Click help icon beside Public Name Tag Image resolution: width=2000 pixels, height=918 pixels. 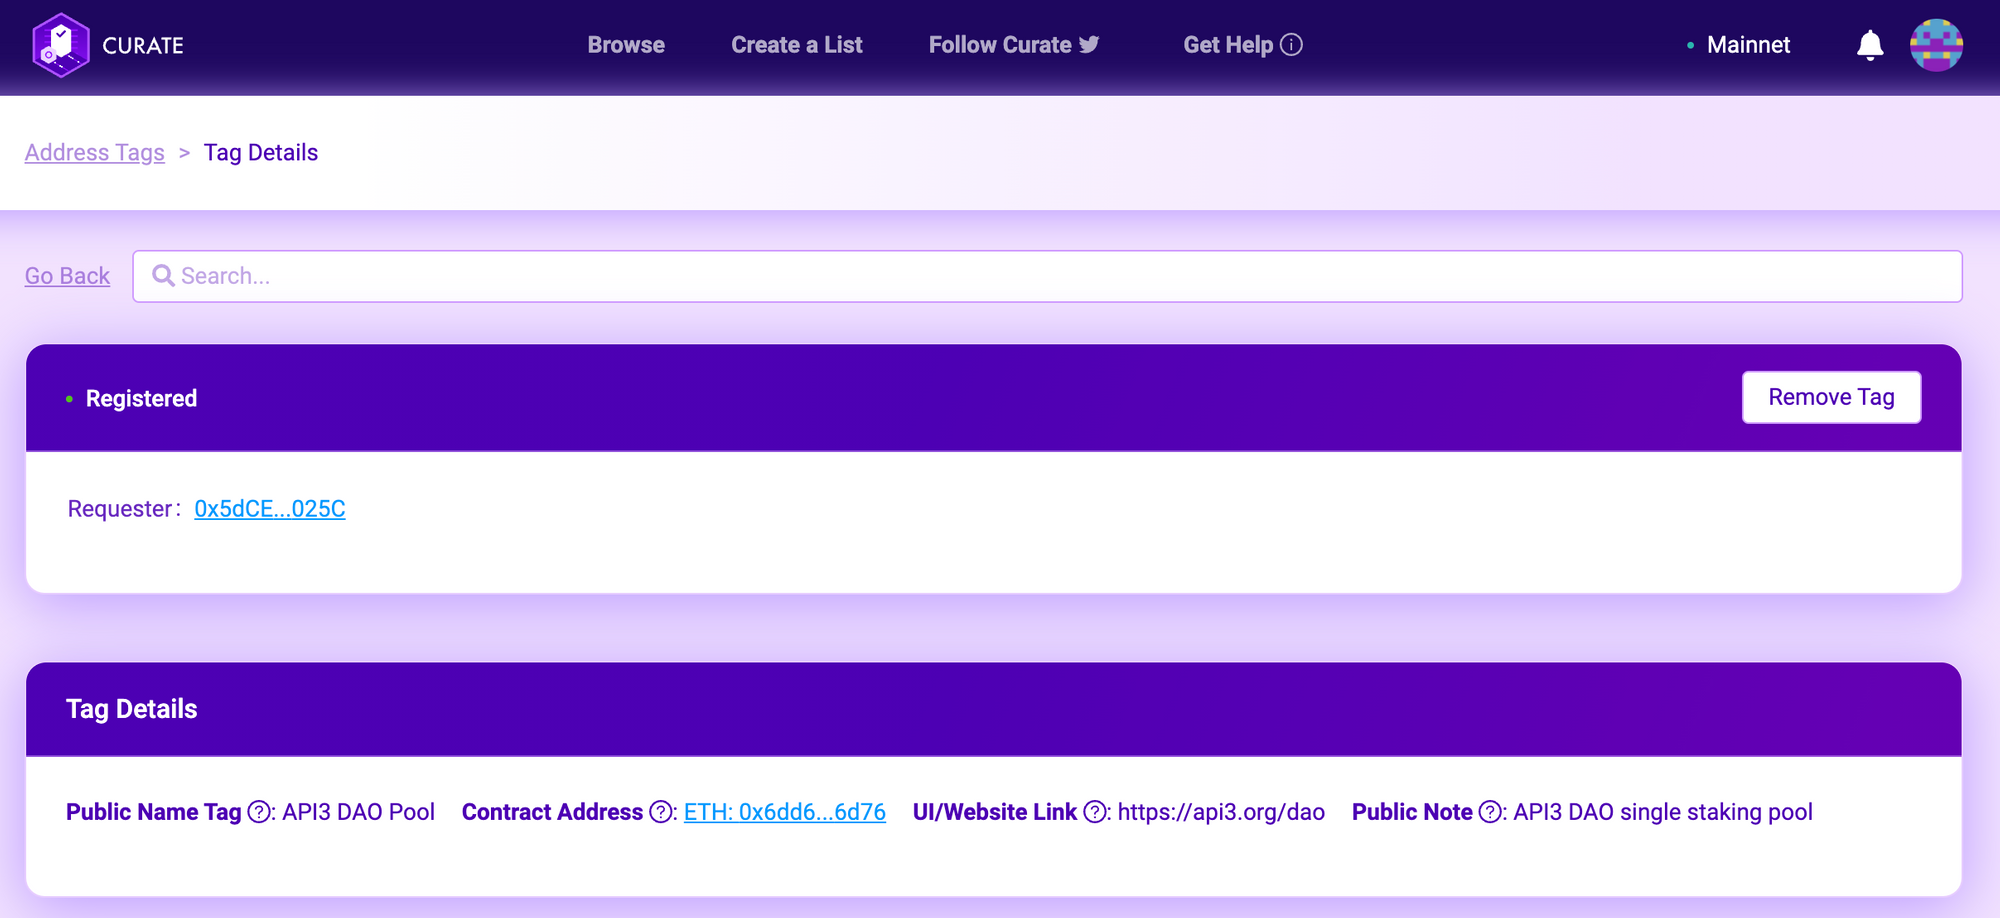tap(259, 812)
